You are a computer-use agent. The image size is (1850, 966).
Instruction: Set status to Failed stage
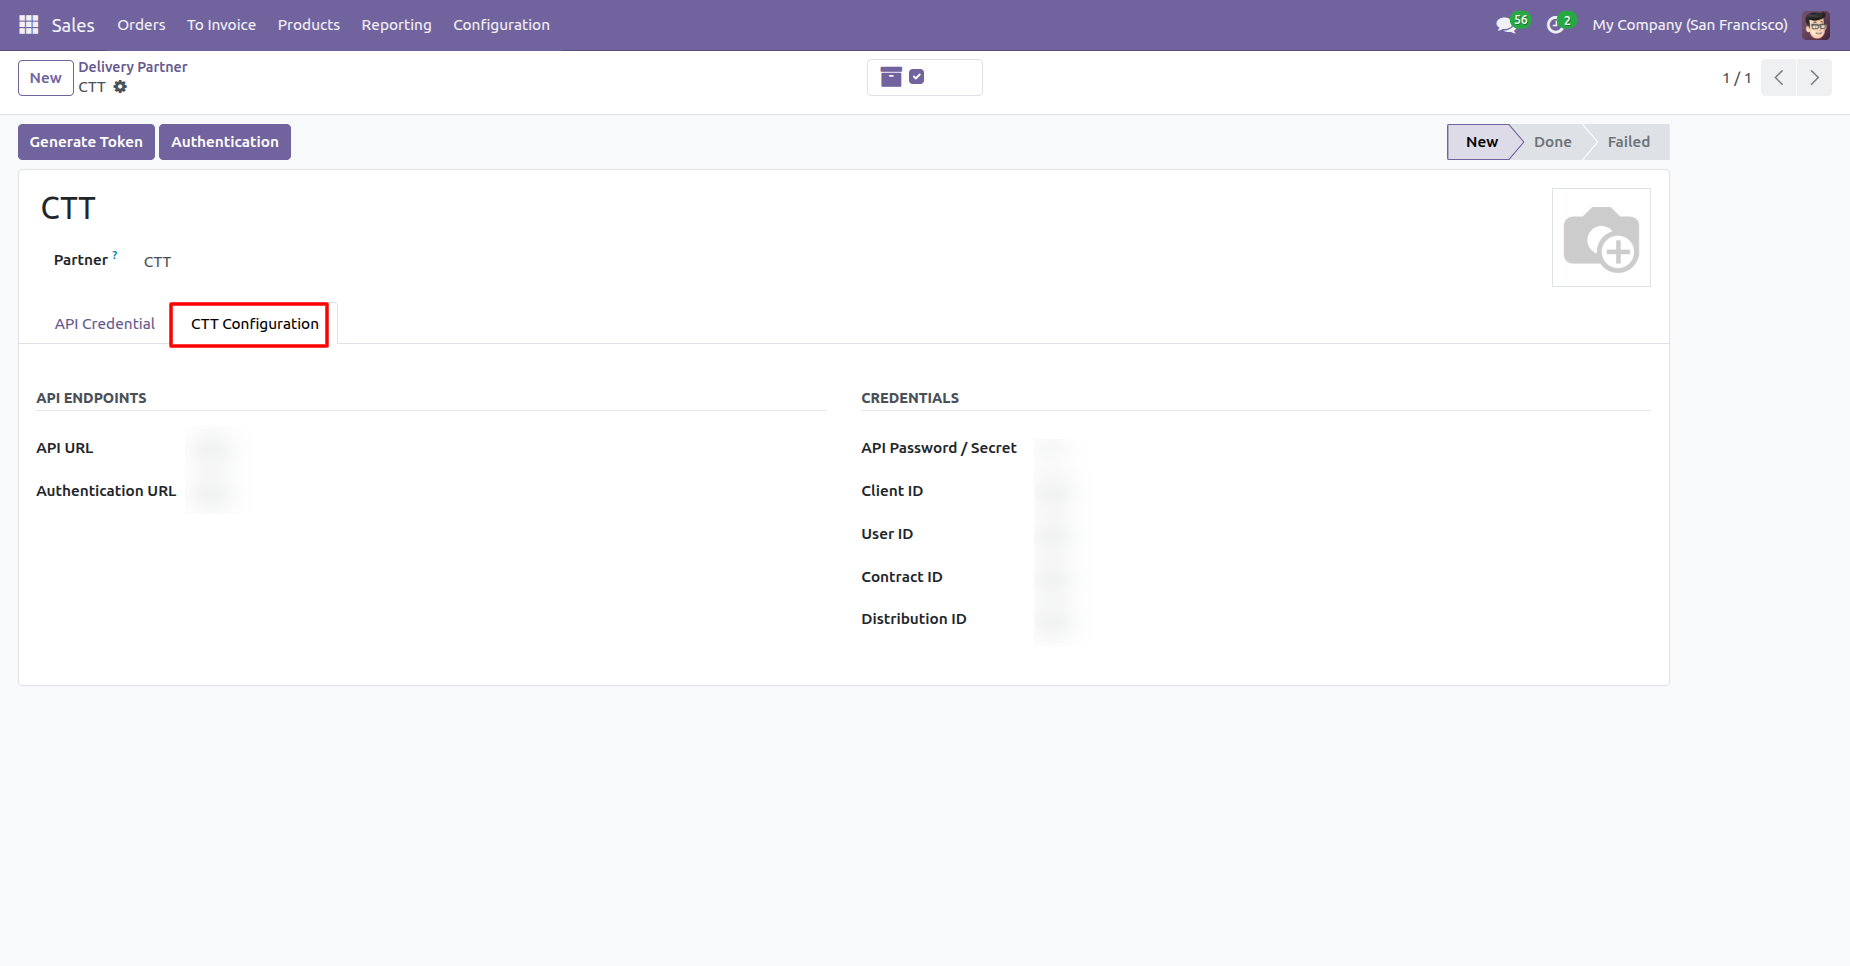pyautogui.click(x=1628, y=142)
